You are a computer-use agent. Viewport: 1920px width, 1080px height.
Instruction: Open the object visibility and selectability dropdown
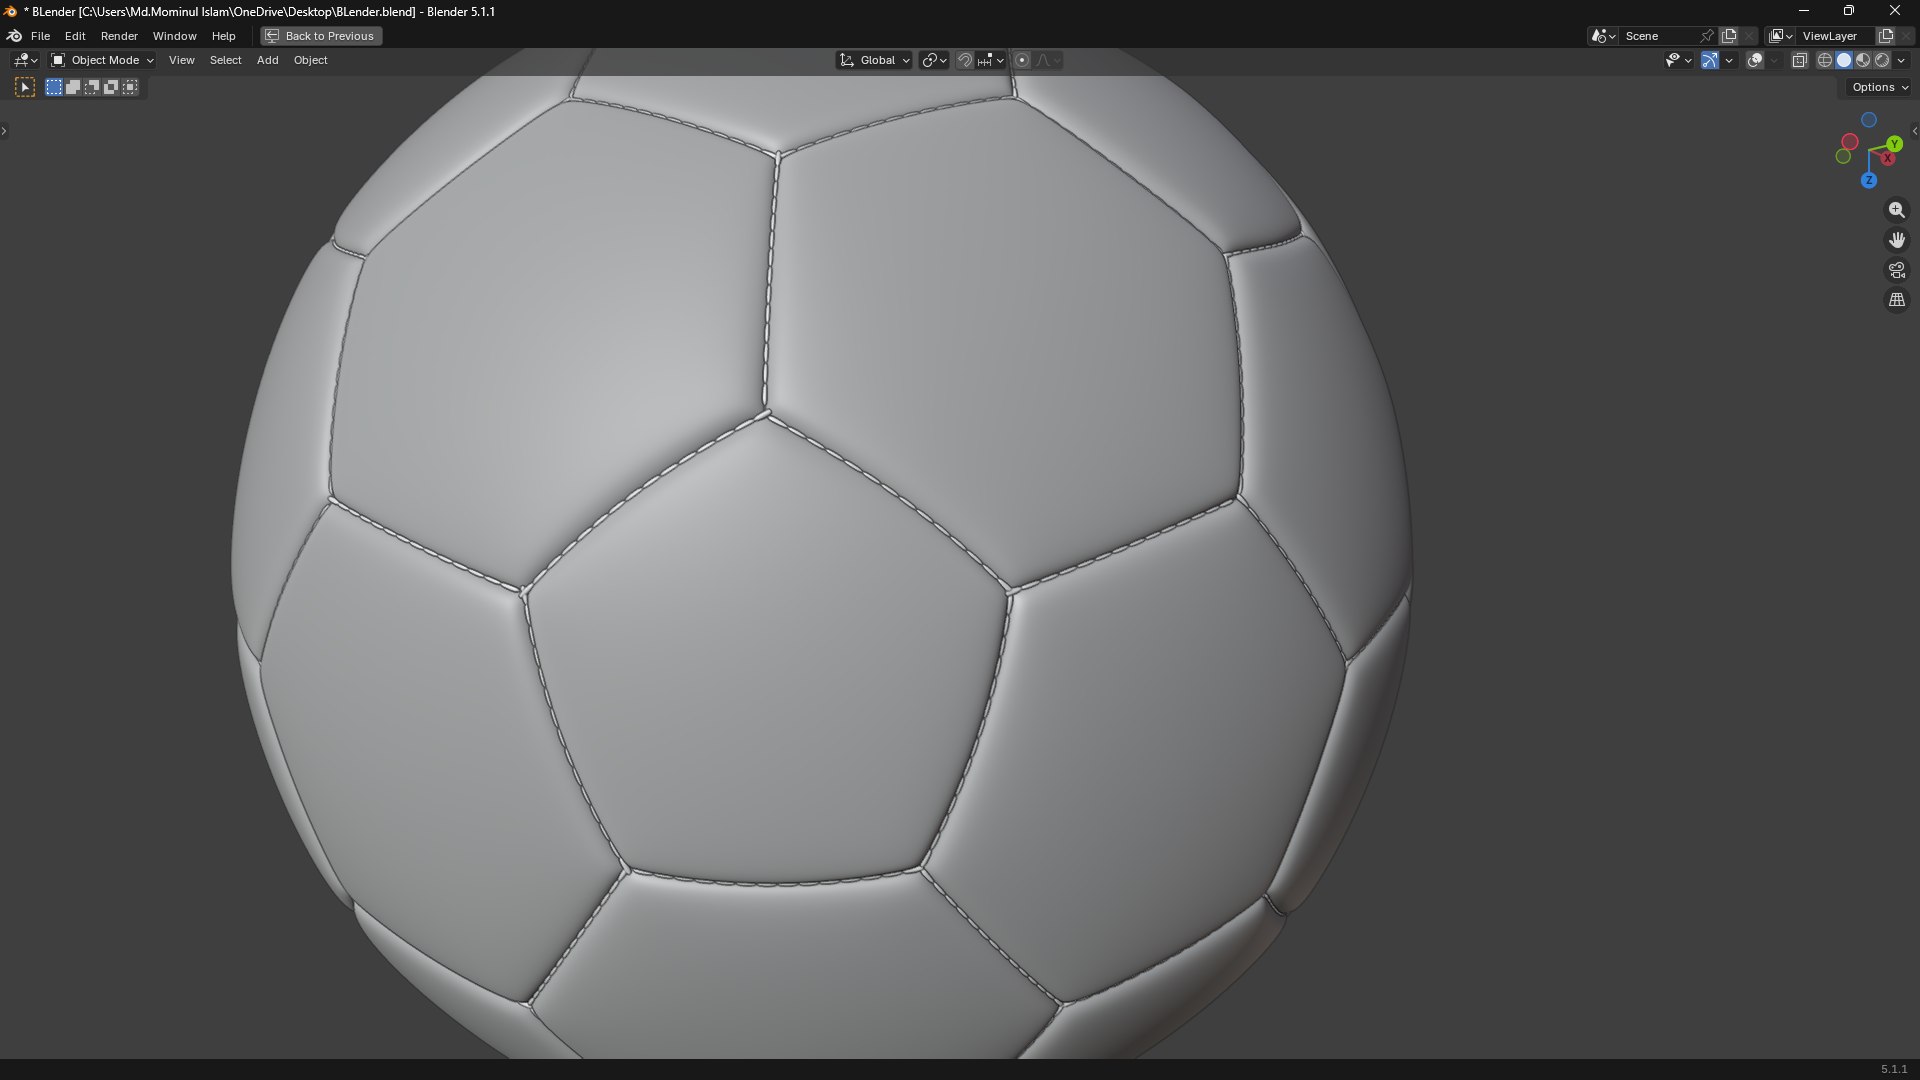tap(1678, 60)
